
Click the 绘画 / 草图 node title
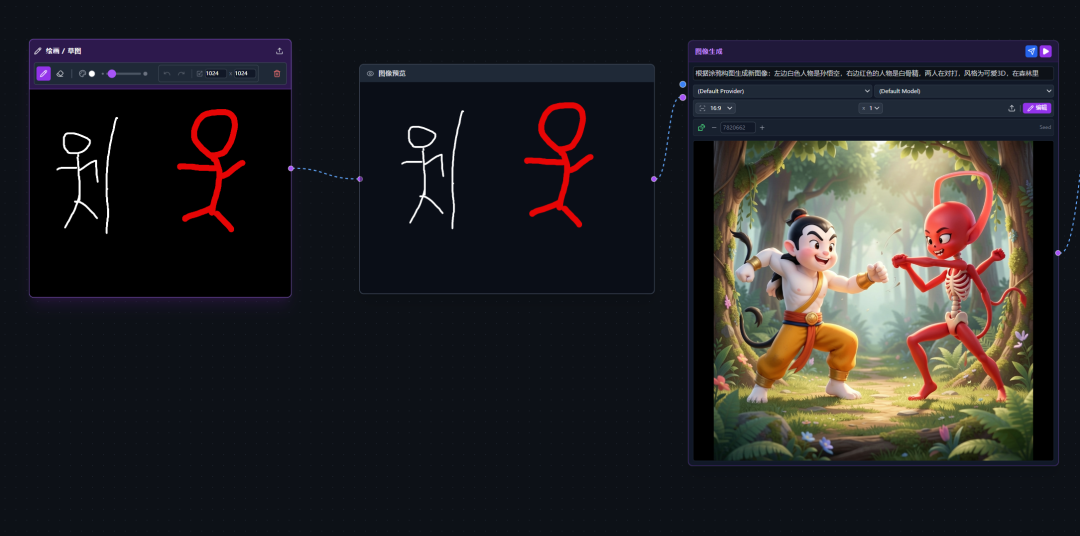(63, 51)
